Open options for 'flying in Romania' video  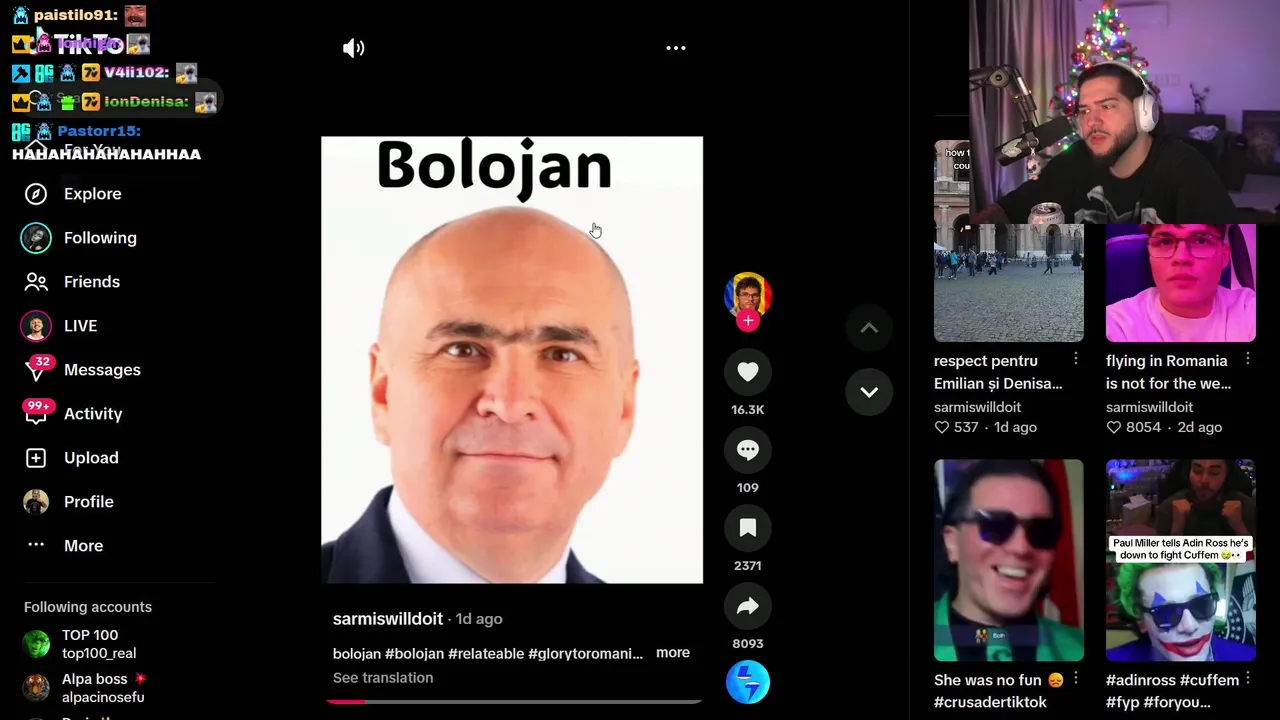[x=1248, y=359]
